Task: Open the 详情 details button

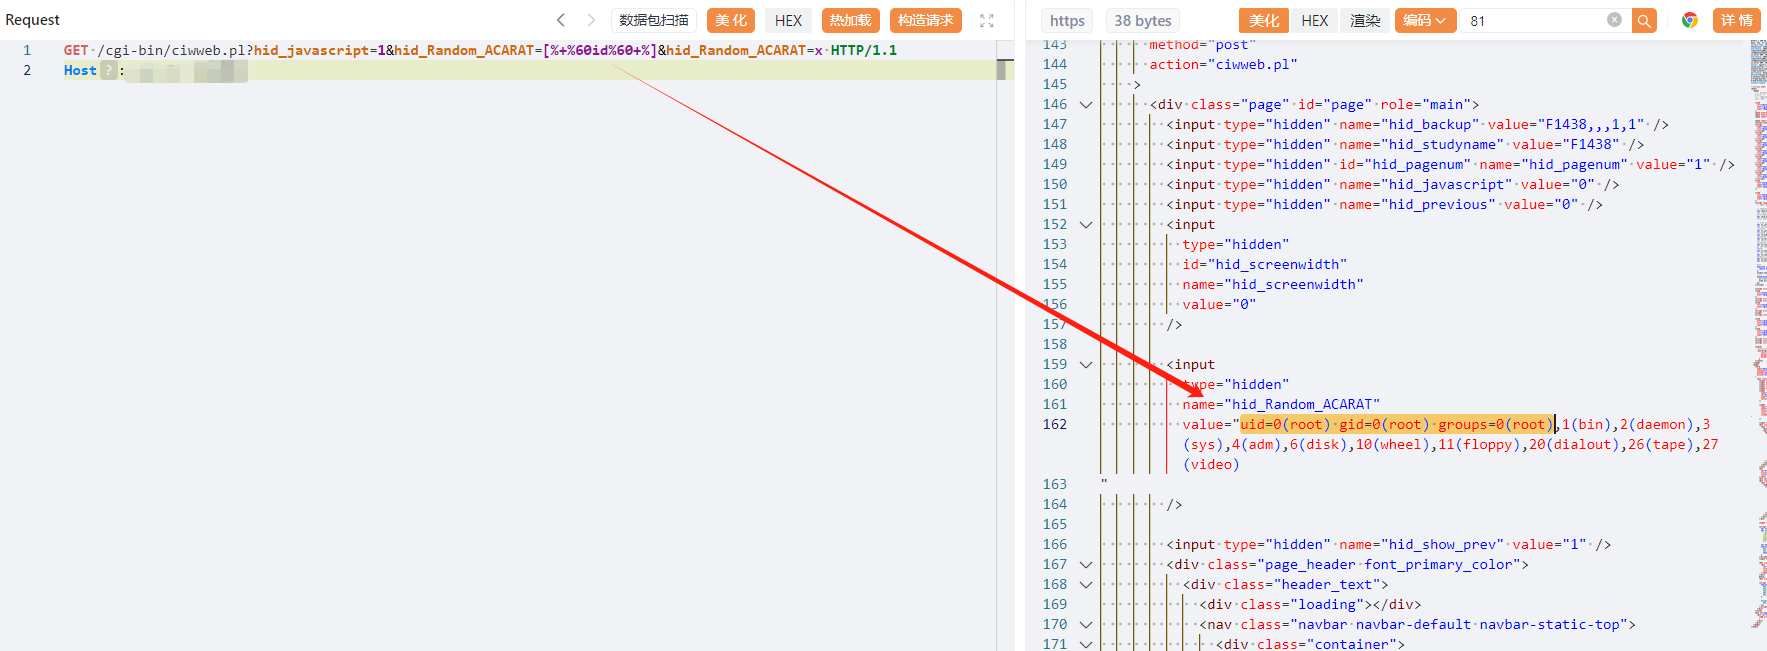Action: [x=1736, y=20]
